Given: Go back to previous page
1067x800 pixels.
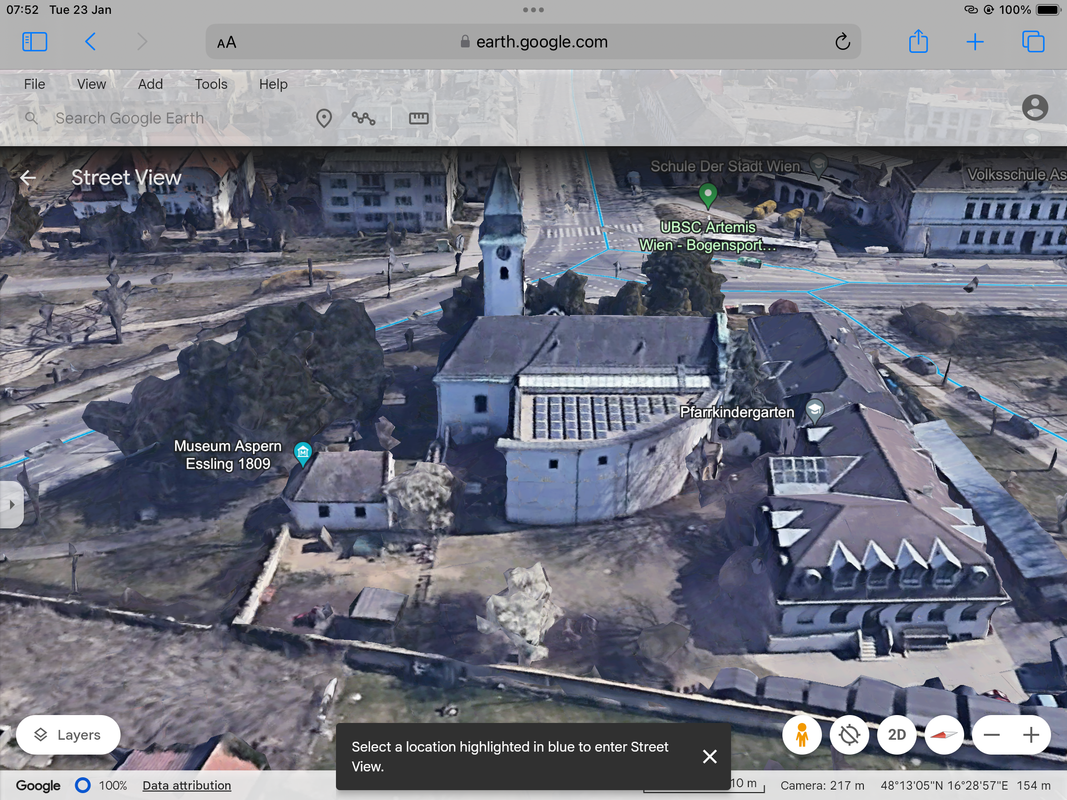Looking at the screenshot, I should [x=91, y=42].
